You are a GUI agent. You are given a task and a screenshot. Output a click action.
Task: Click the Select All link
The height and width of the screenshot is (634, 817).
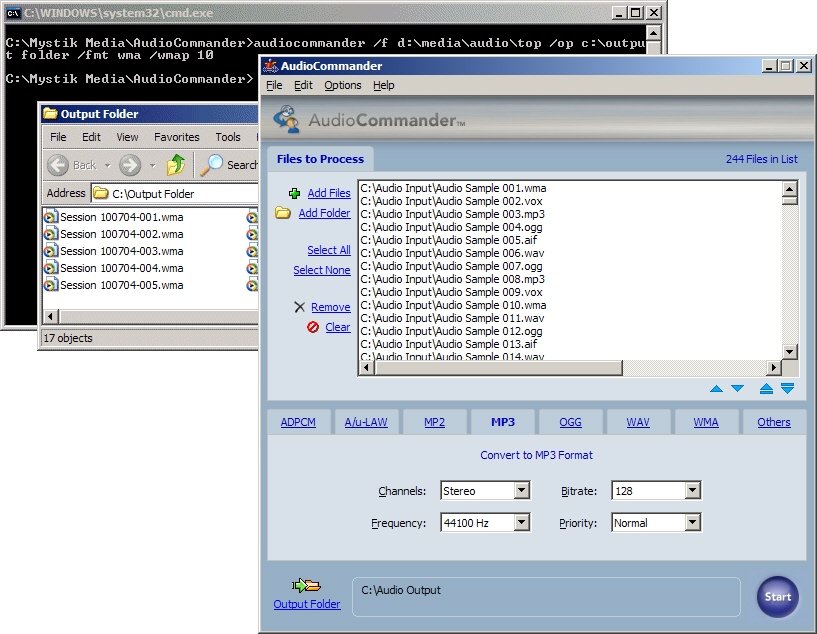328,250
